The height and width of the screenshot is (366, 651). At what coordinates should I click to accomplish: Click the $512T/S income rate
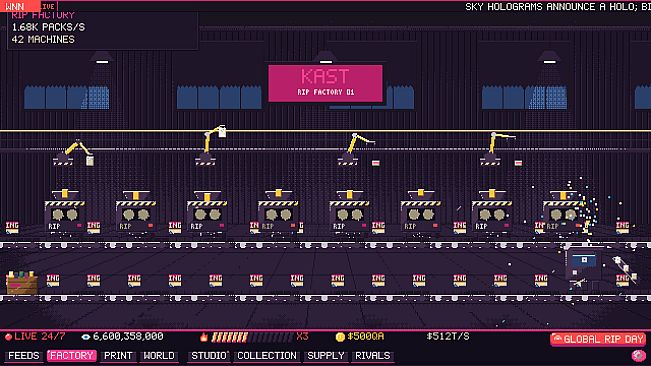[x=448, y=337]
